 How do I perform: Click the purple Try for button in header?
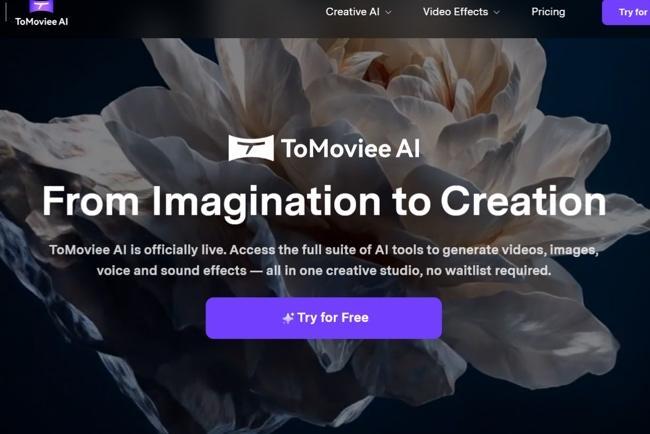pyautogui.click(x=628, y=12)
